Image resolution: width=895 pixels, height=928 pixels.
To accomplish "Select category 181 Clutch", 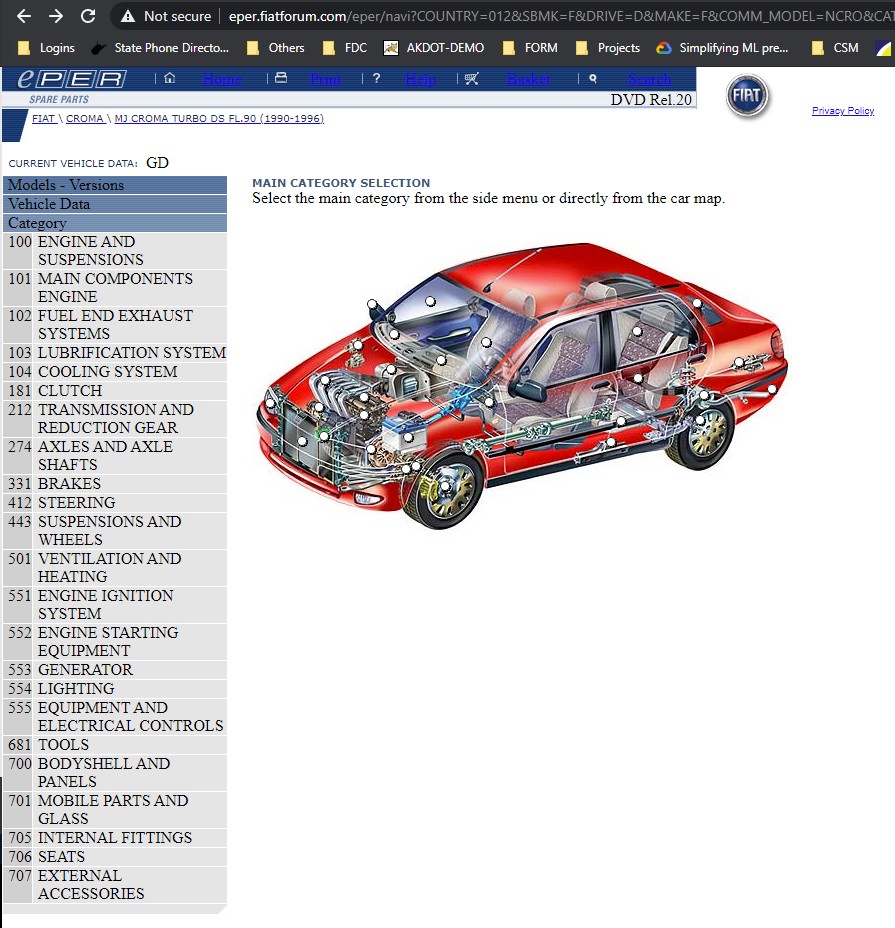I will click(115, 391).
